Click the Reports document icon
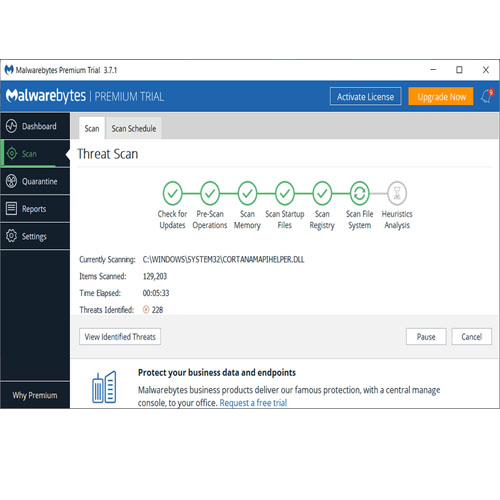Viewport: 500px width, 500px height. click(x=11, y=209)
